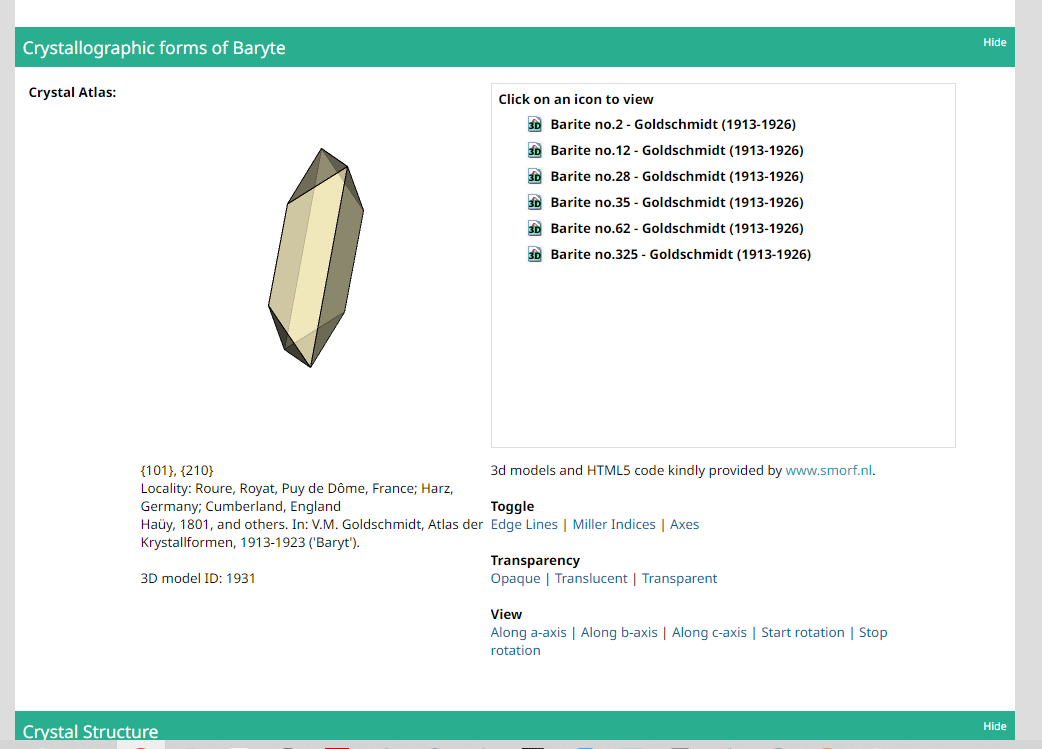The height and width of the screenshot is (749, 1042).
Task: Toggle the Axes display
Action: pyautogui.click(x=684, y=524)
